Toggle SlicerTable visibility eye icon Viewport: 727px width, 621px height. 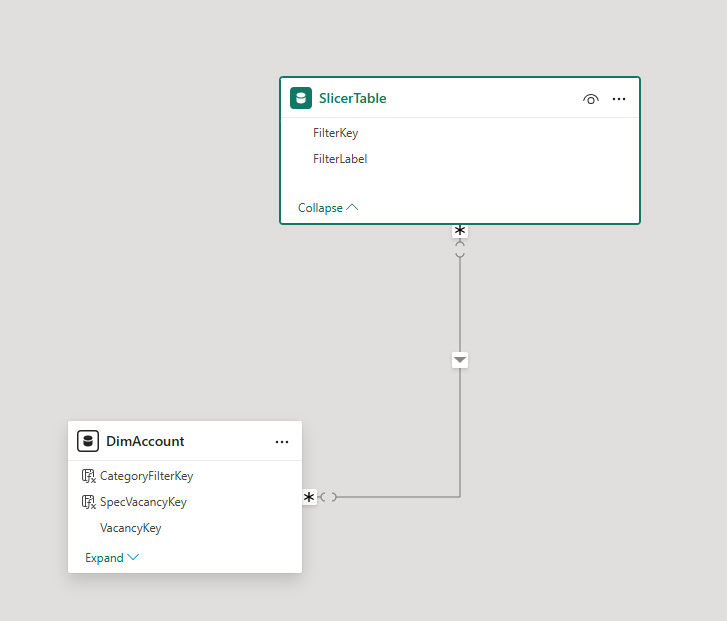tap(591, 99)
